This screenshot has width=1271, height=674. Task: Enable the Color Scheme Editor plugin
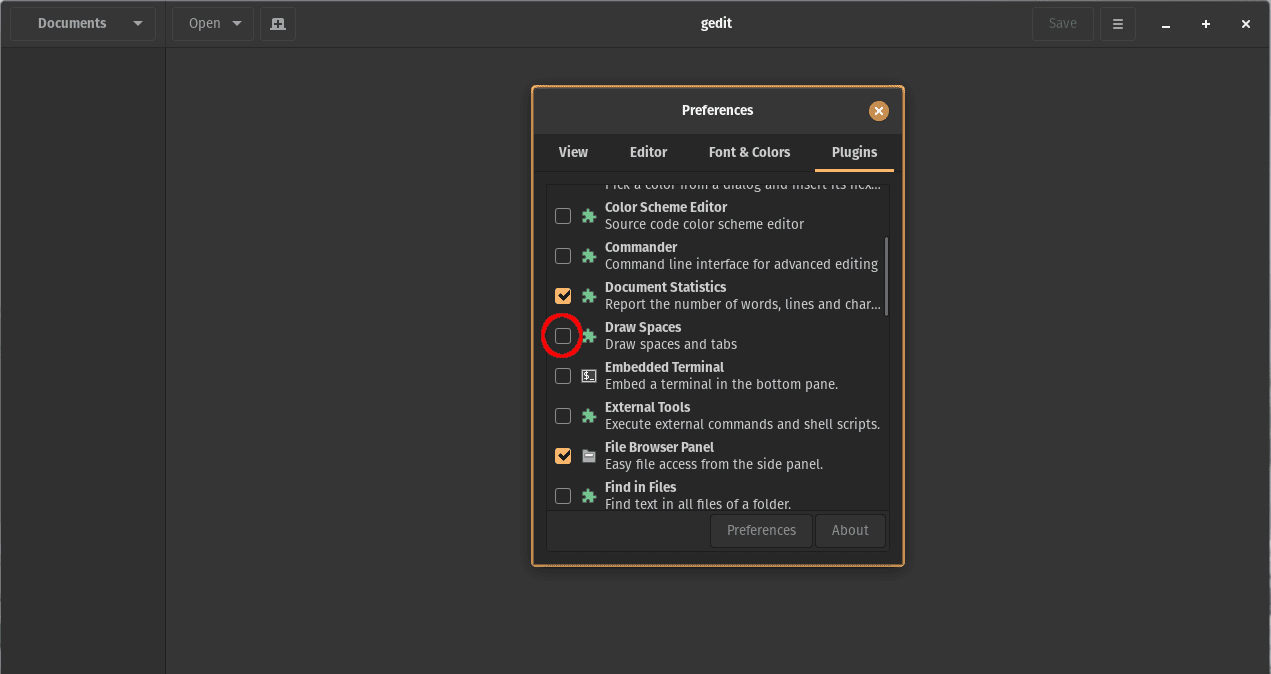tap(563, 216)
